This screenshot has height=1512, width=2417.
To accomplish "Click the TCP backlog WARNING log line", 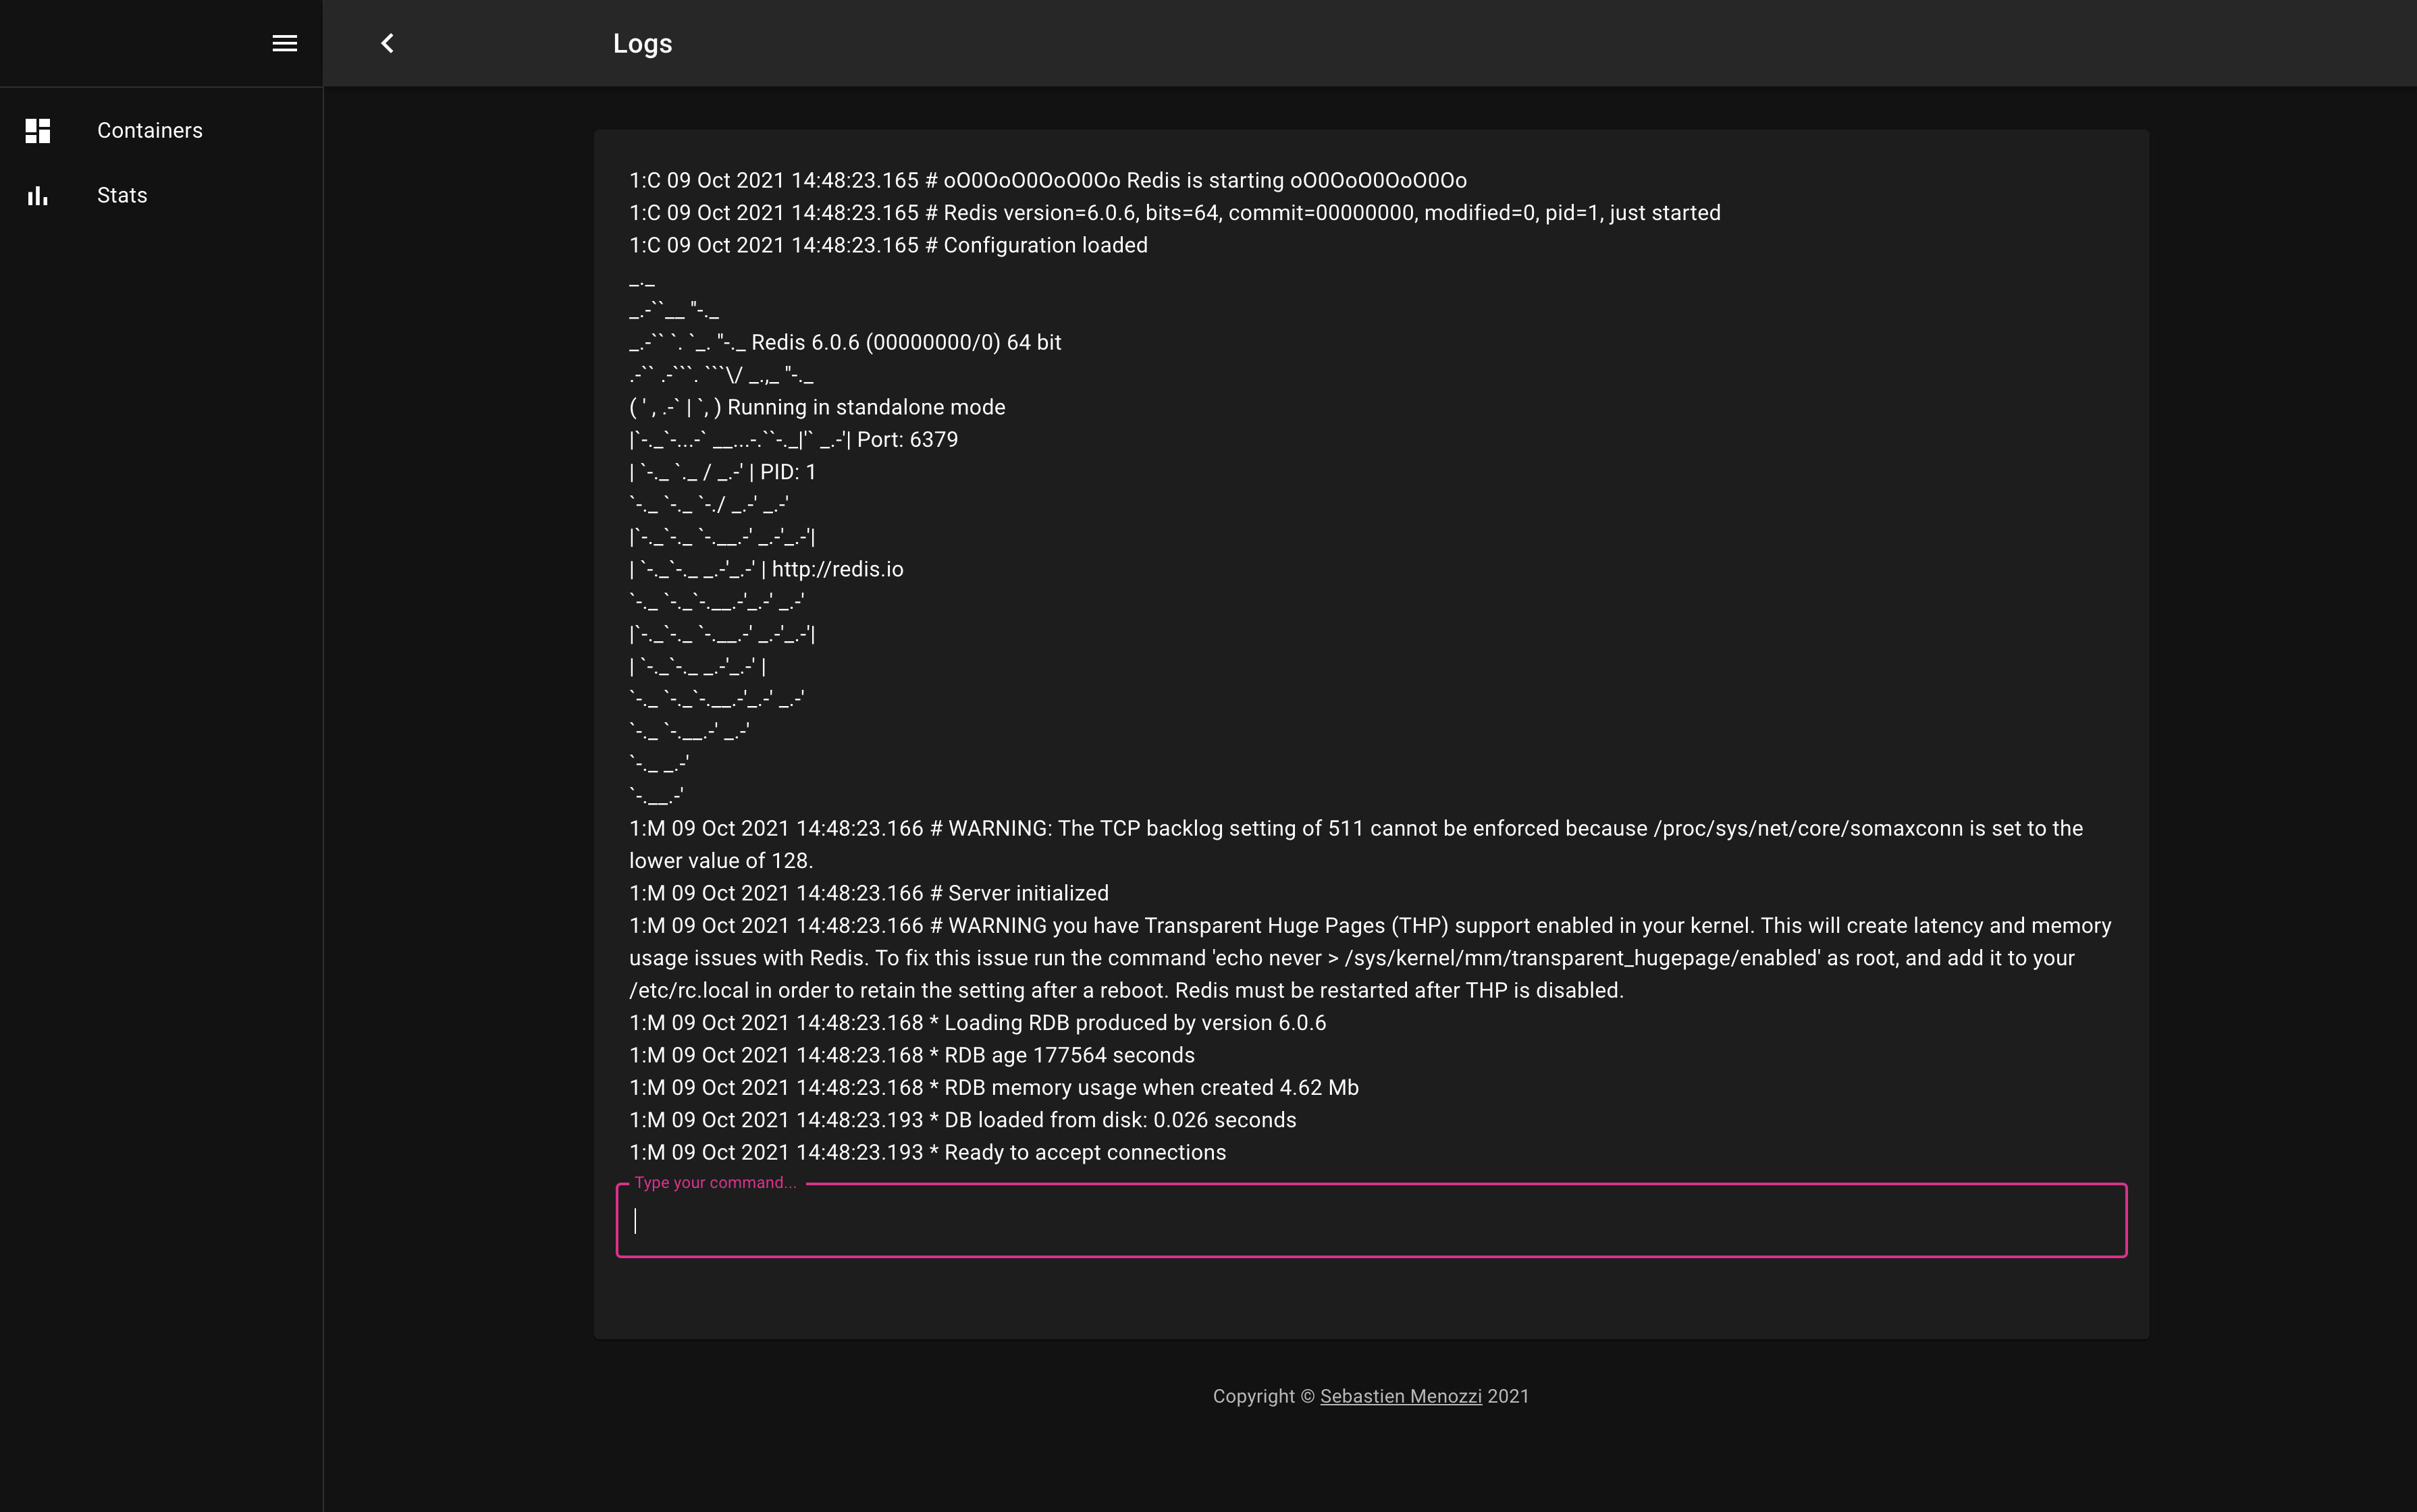I will [1355, 829].
